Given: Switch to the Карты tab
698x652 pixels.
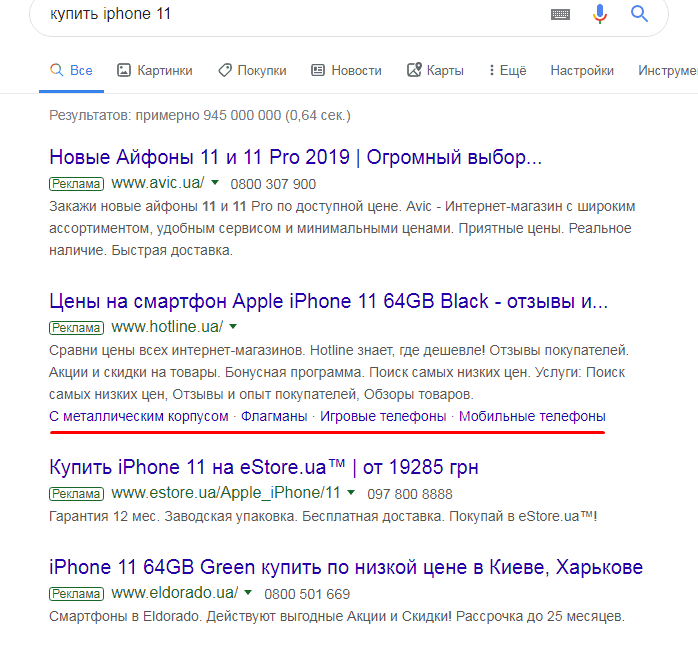Looking at the screenshot, I should tap(435, 70).
